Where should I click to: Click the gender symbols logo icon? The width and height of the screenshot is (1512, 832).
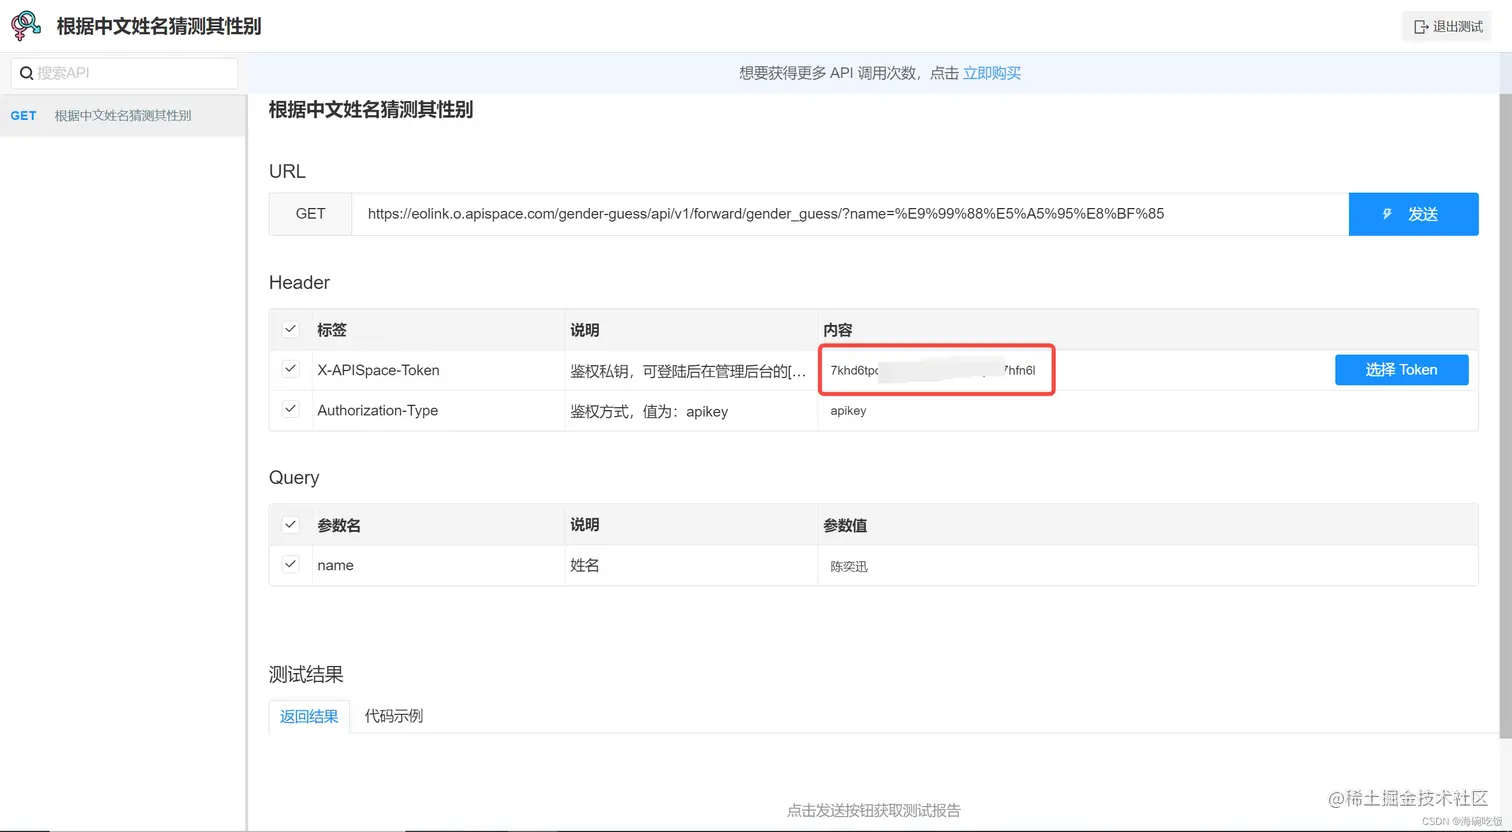point(26,25)
